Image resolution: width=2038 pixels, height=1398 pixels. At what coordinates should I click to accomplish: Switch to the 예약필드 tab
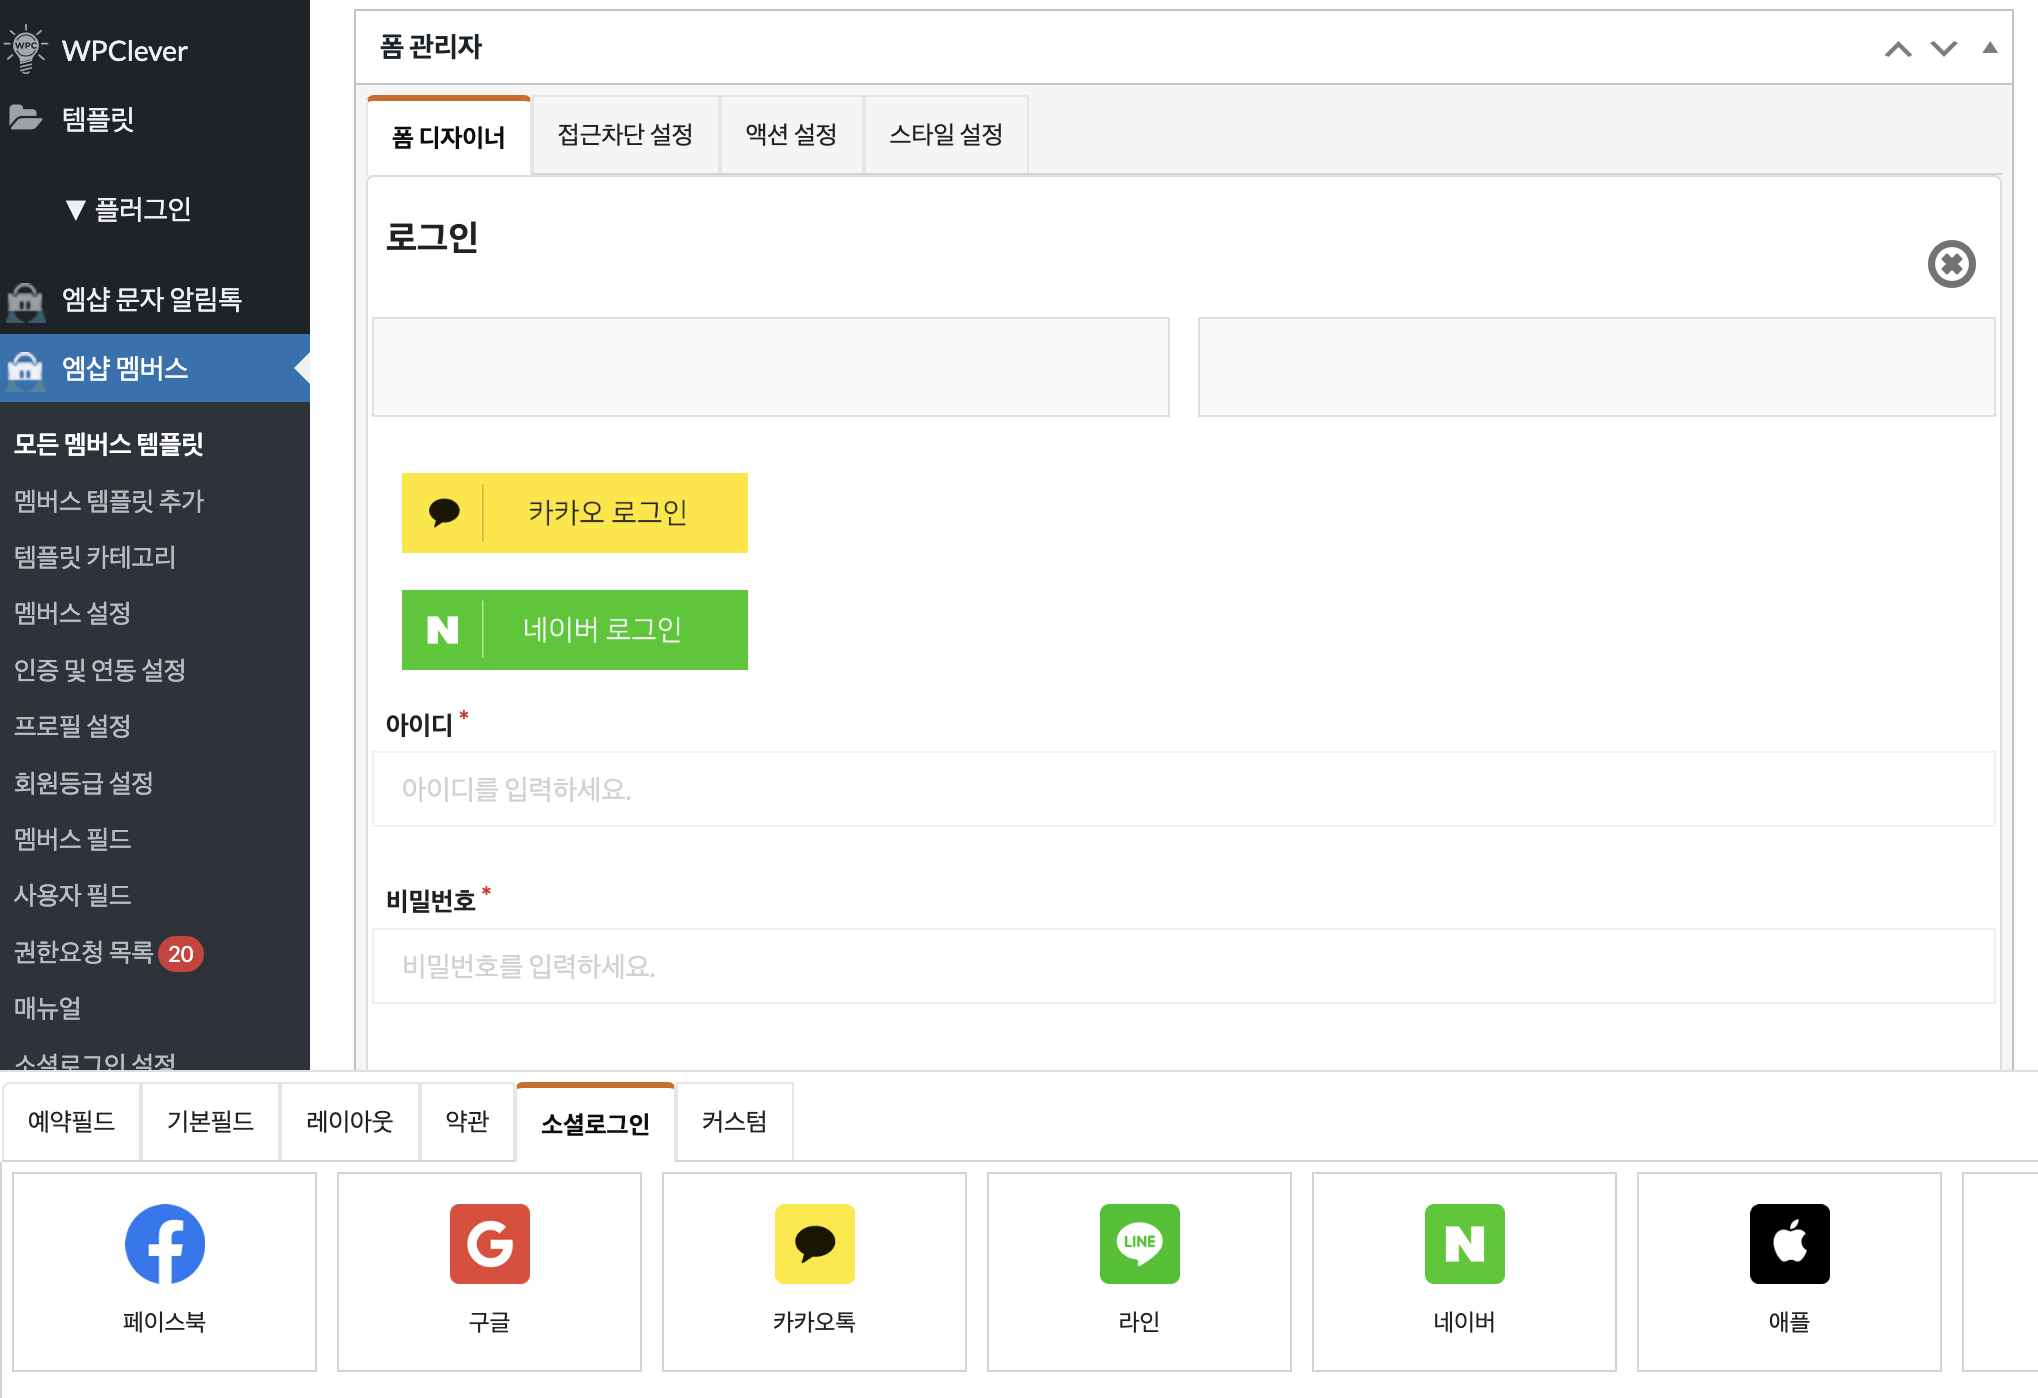click(72, 1122)
